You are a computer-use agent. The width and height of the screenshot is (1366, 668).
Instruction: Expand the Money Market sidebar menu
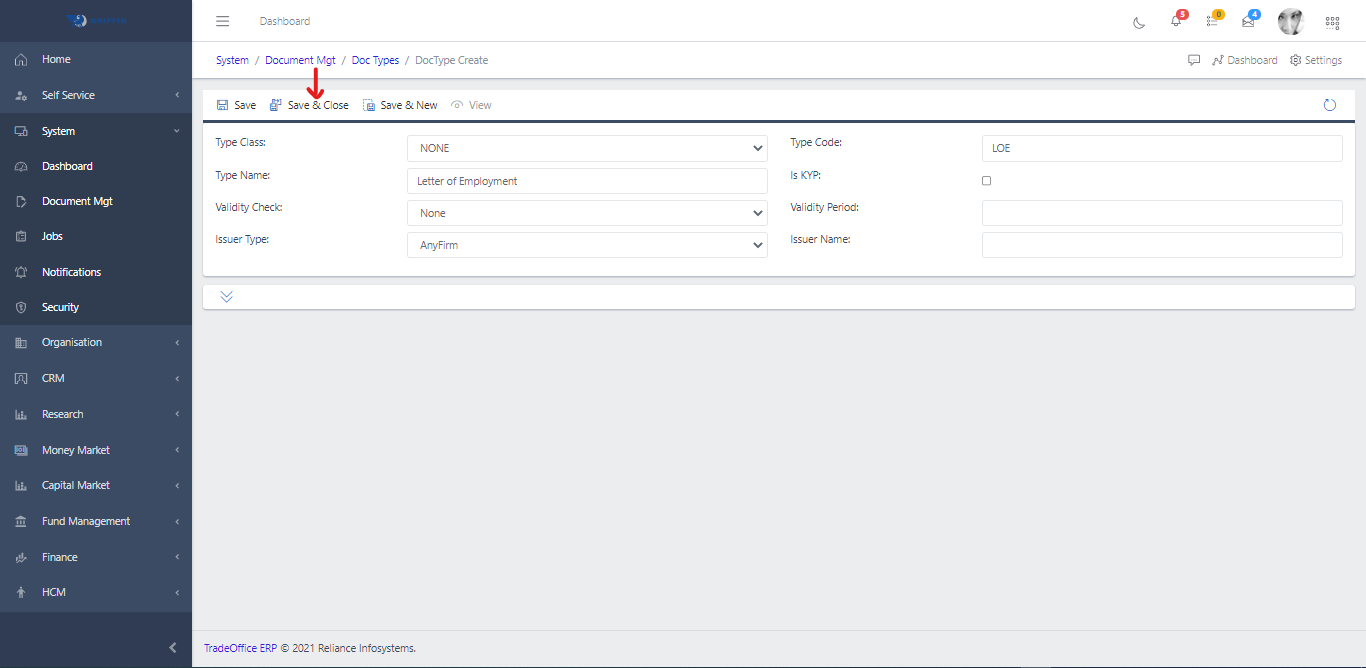click(x=76, y=450)
